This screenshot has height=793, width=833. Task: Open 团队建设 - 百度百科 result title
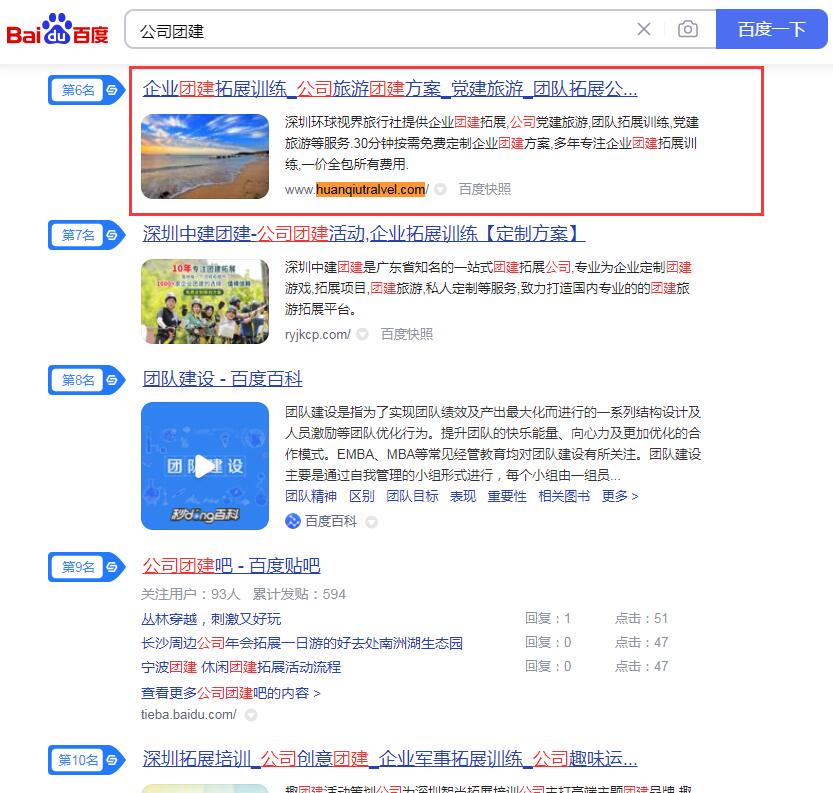(x=223, y=379)
